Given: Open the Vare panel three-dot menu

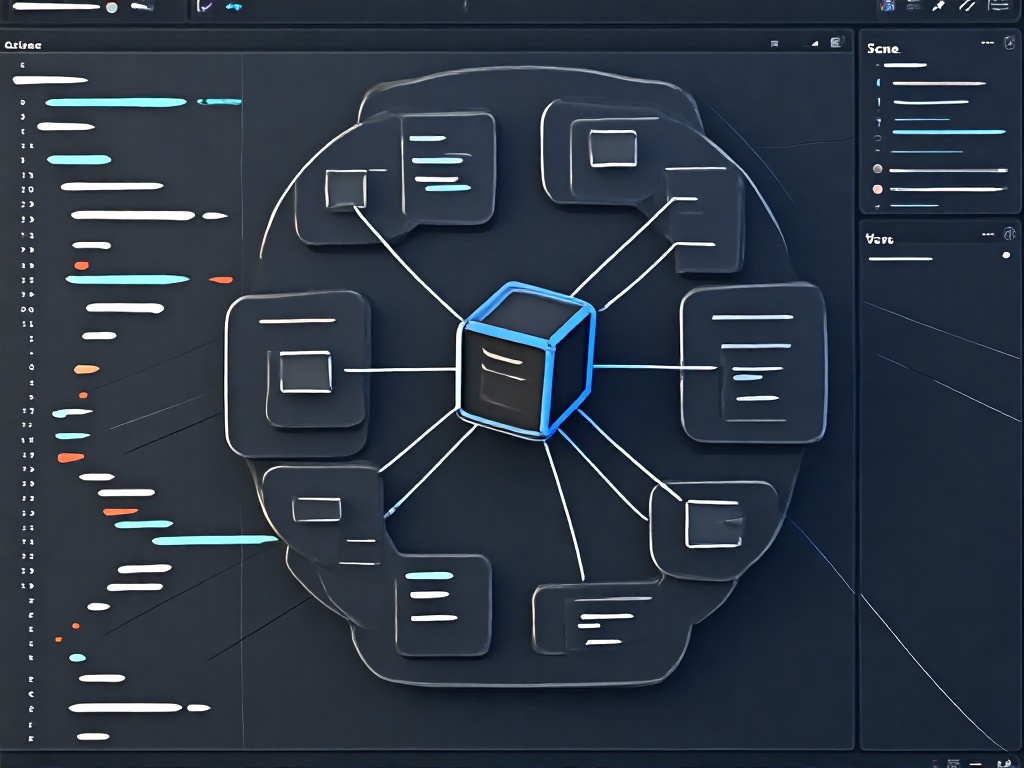Looking at the screenshot, I should pos(987,234).
